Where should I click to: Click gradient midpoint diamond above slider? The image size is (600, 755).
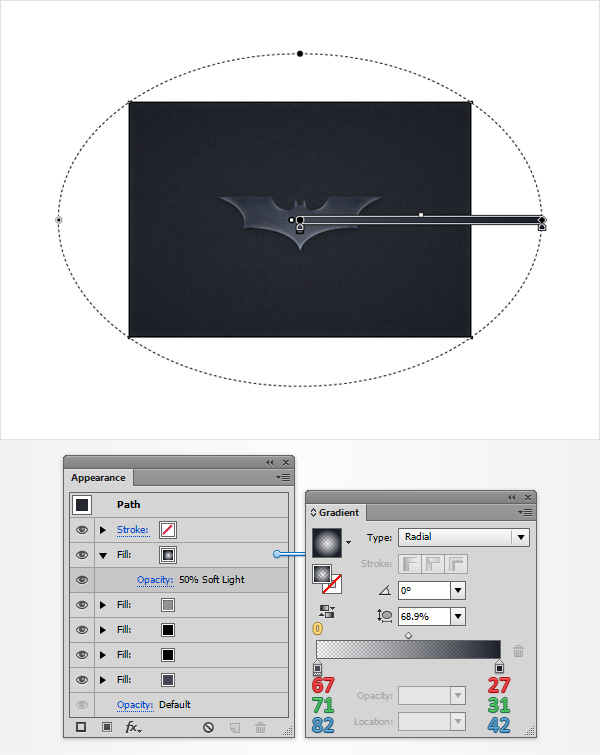(408, 636)
